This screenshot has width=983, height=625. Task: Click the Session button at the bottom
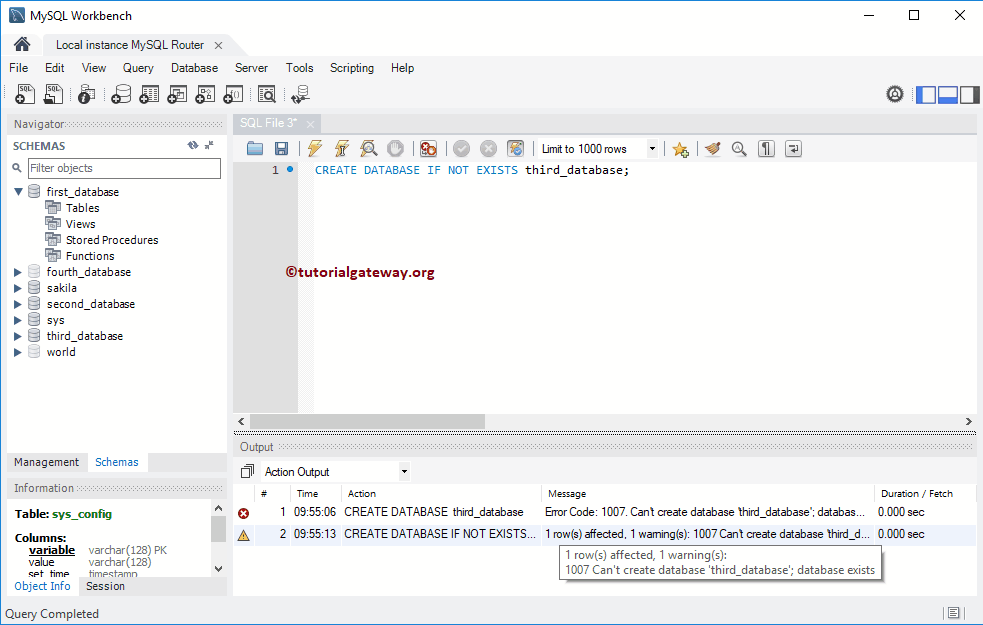click(105, 586)
